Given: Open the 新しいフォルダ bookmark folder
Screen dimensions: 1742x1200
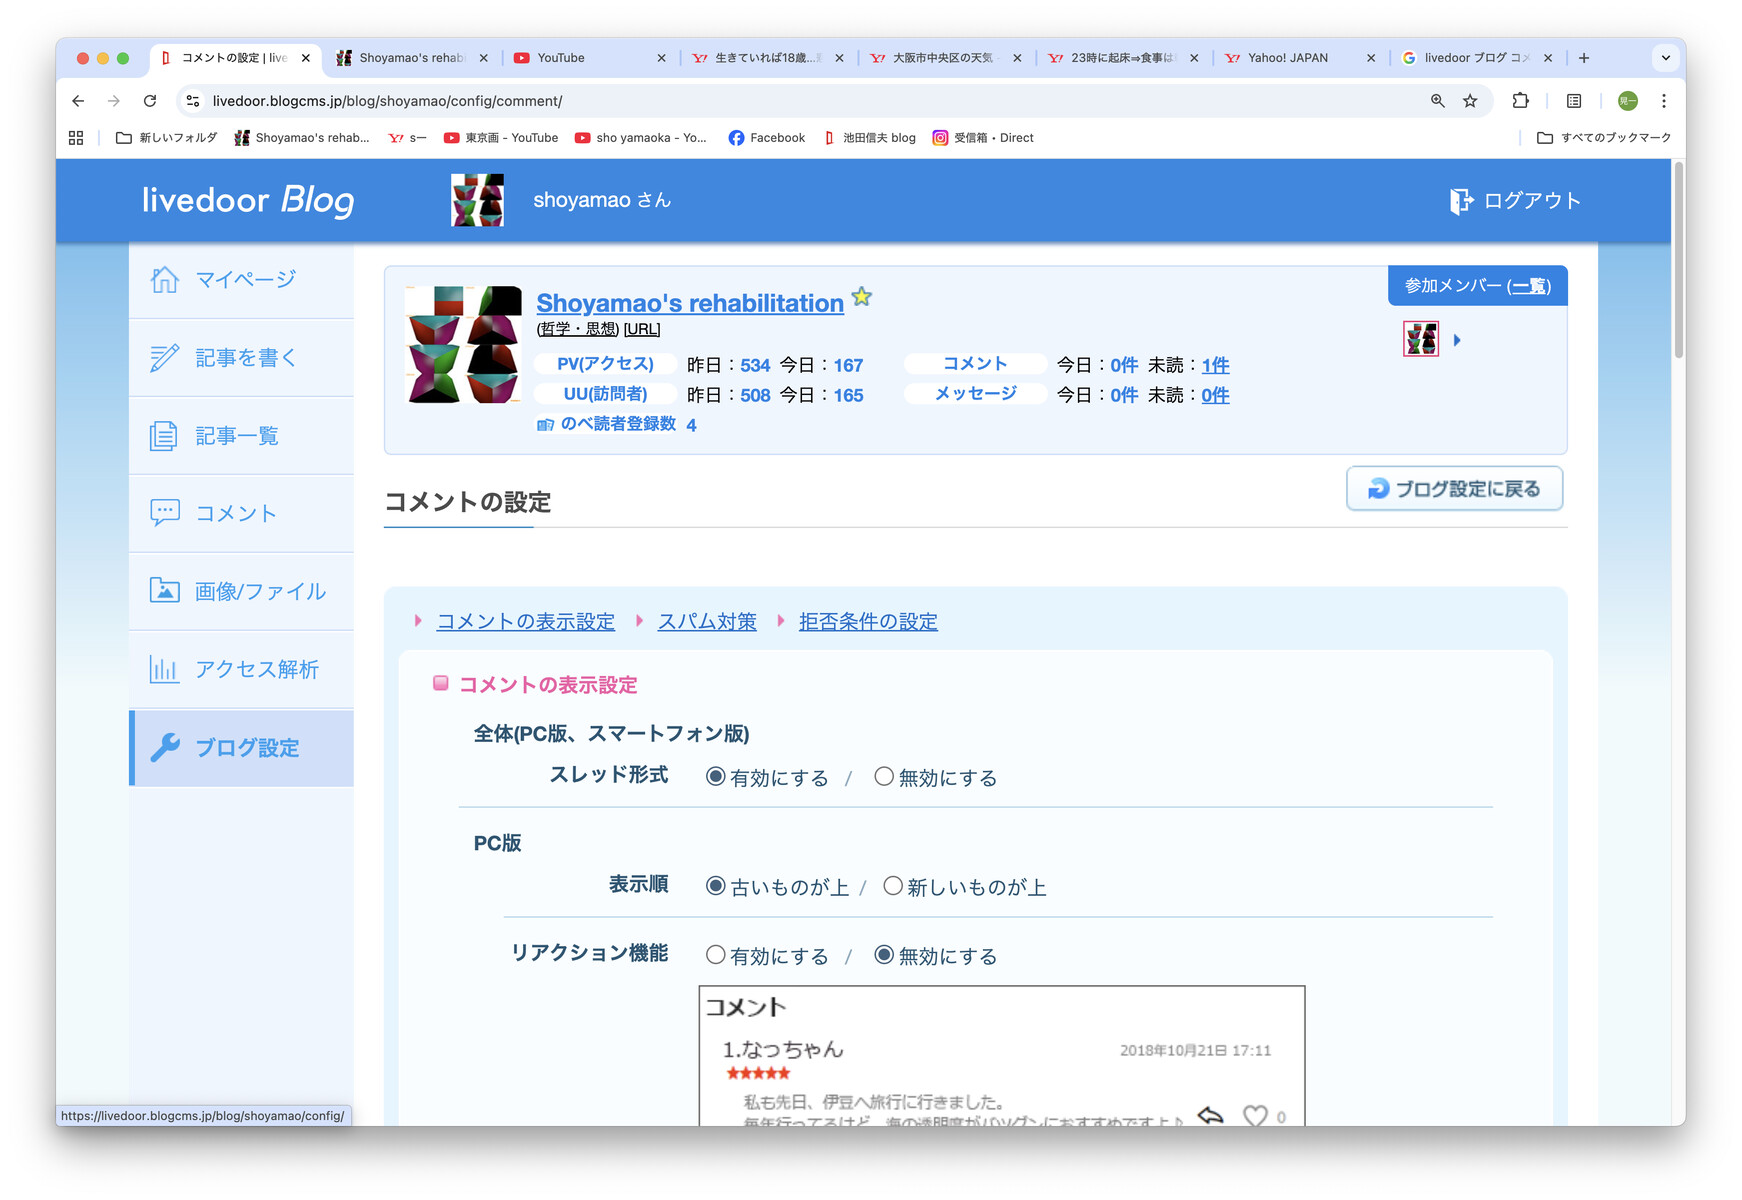Looking at the screenshot, I should (x=166, y=138).
